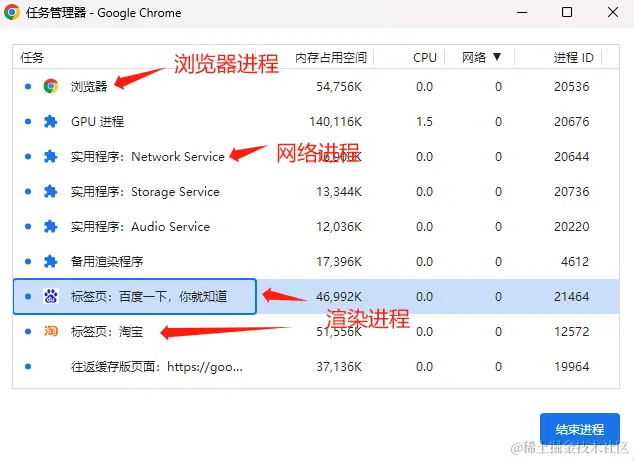Screen dimensions: 634x460
Task: Click process ID 4612
Action: (575, 262)
